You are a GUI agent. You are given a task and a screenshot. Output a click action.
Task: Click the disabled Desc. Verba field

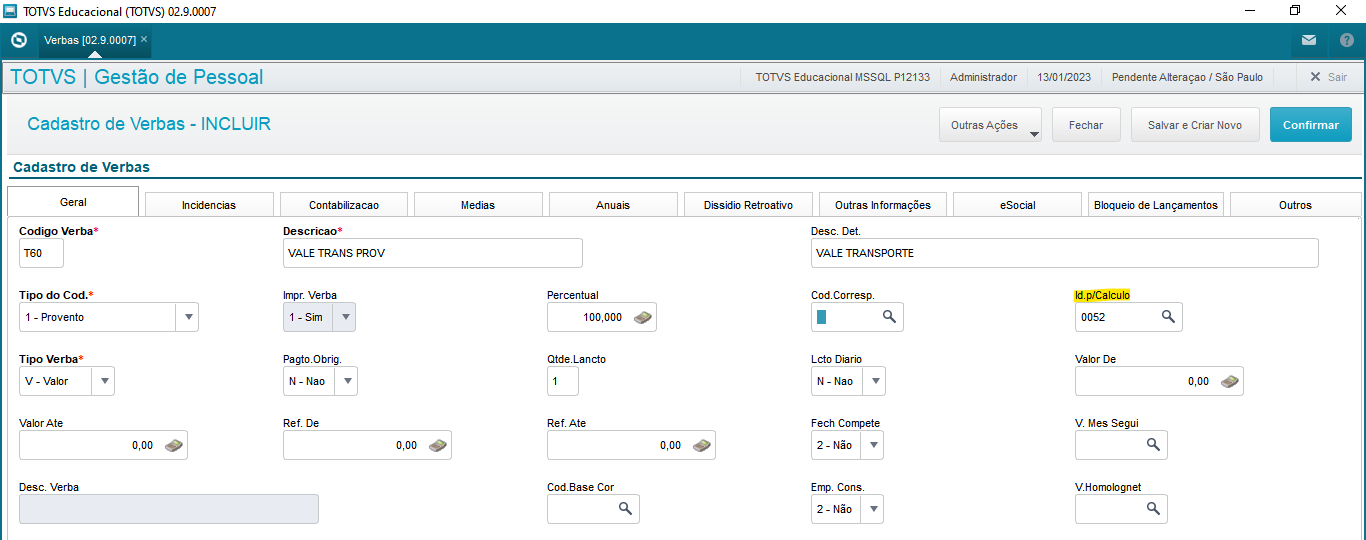[x=169, y=509]
